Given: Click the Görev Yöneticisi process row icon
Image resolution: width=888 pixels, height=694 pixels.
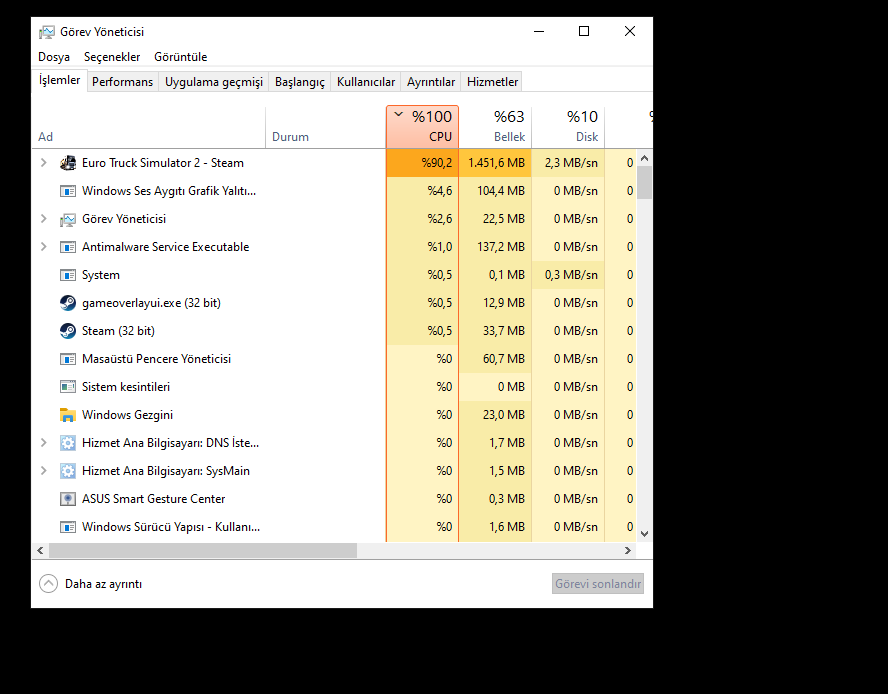Looking at the screenshot, I should pos(68,219).
